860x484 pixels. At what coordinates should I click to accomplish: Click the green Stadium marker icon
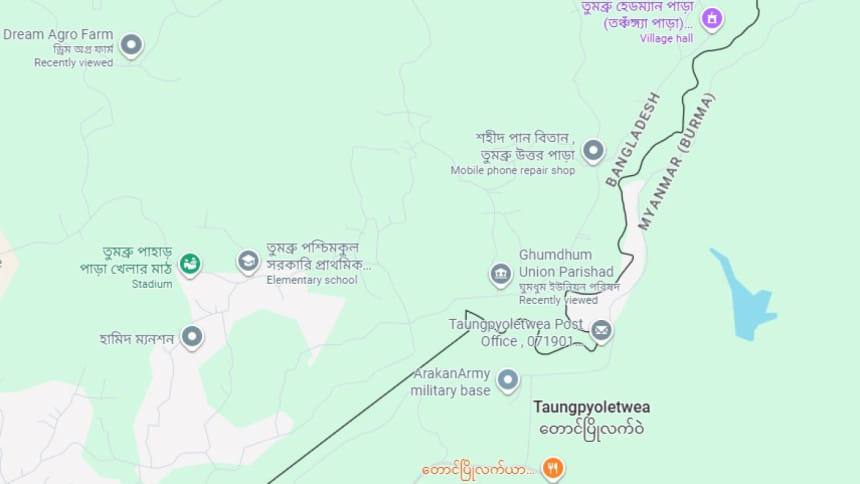[x=190, y=265]
